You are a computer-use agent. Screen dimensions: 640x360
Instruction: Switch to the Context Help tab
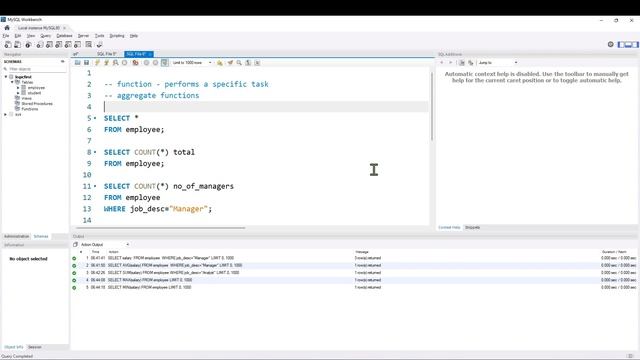coord(449,227)
